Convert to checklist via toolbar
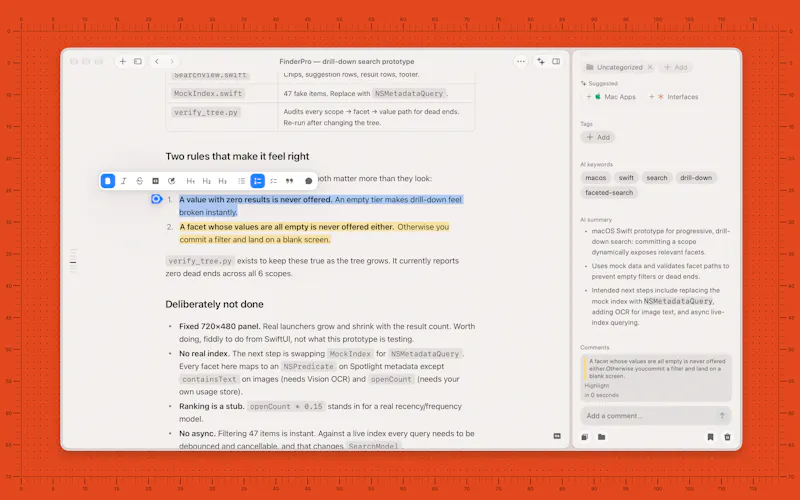Image resolution: width=800 pixels, height=500 pixels. click(273, 181)
